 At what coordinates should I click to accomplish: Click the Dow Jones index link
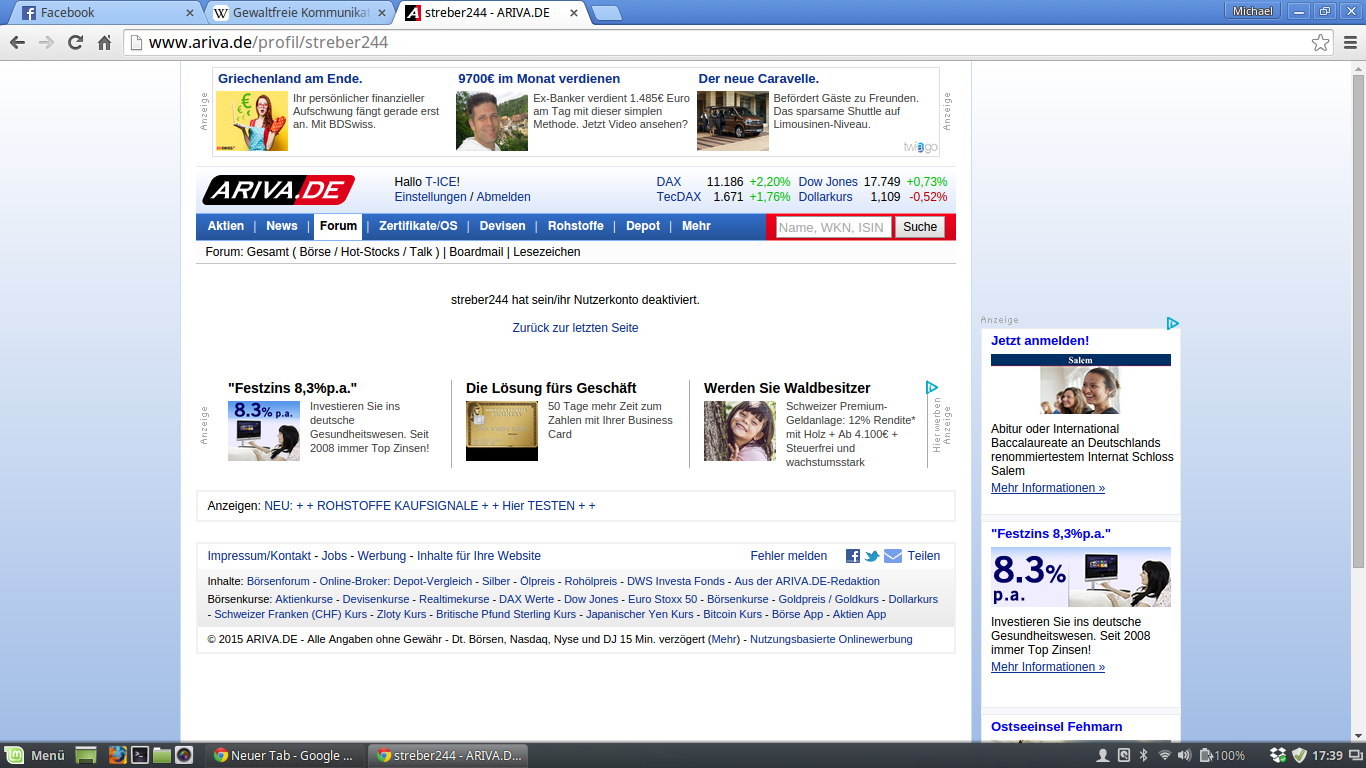(x=828, y=182)
